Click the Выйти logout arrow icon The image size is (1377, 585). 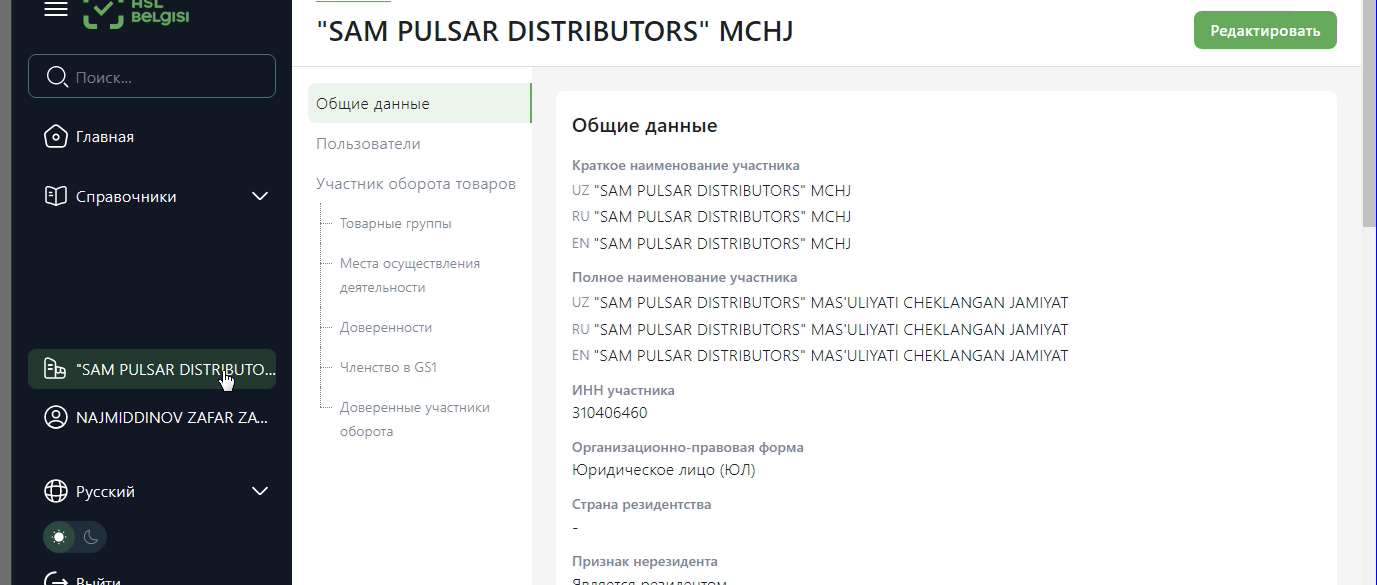[56, 579]
